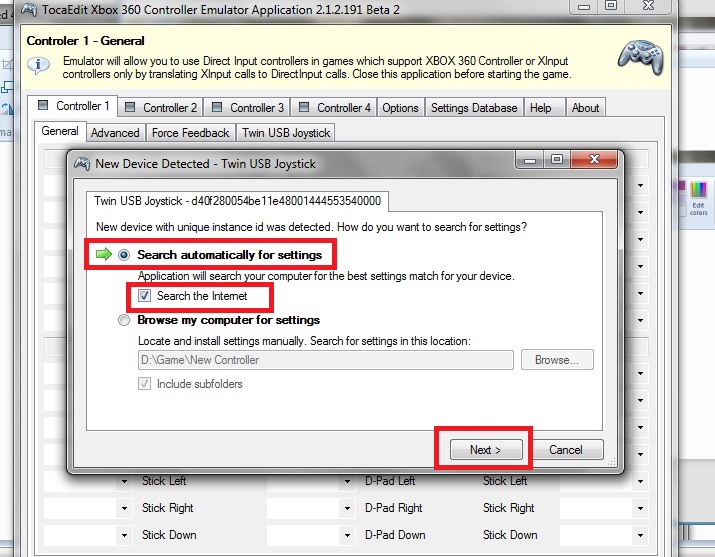The width and height of the screenshot is (715, 557).
Task: Open the Options tab
Action: click(400, 108)
